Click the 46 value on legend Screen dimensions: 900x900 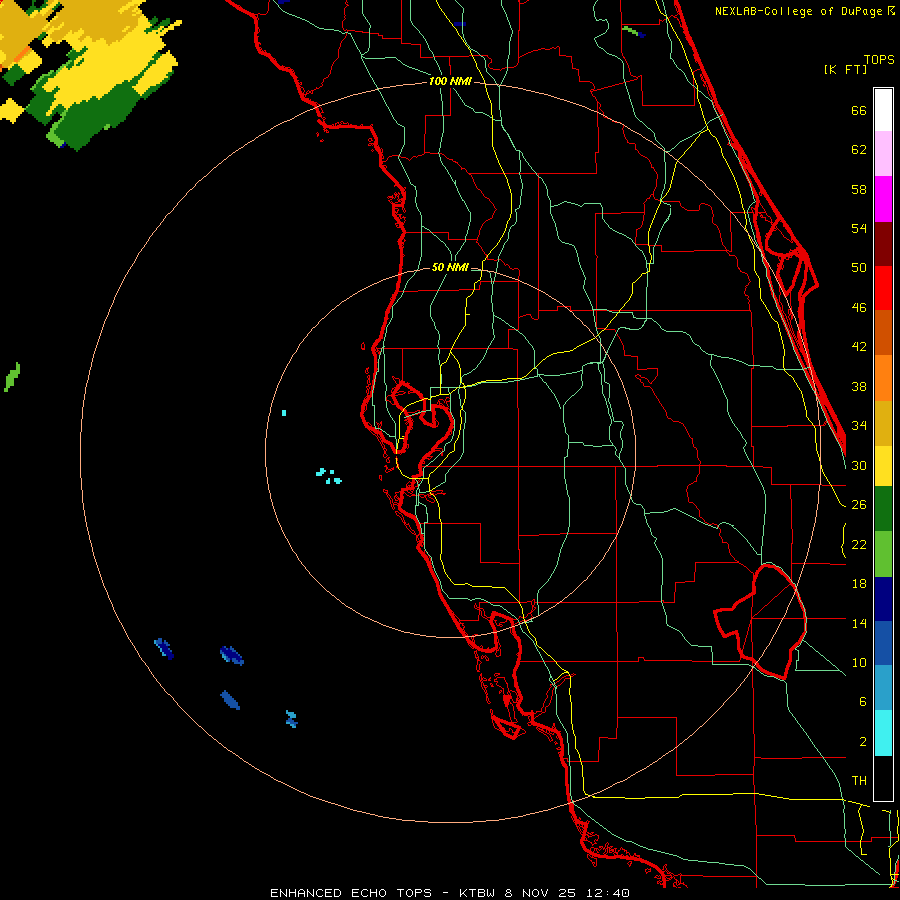point(859,308)
